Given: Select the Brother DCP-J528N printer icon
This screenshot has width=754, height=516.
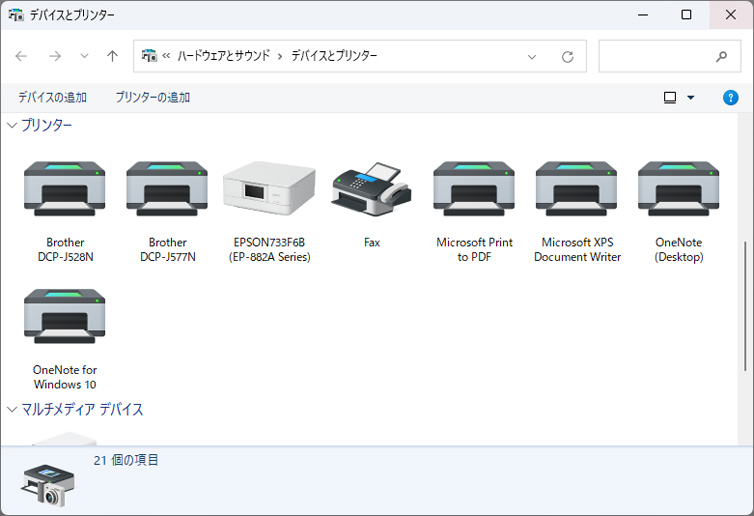Looking at the screenshot, I should 64,188.
